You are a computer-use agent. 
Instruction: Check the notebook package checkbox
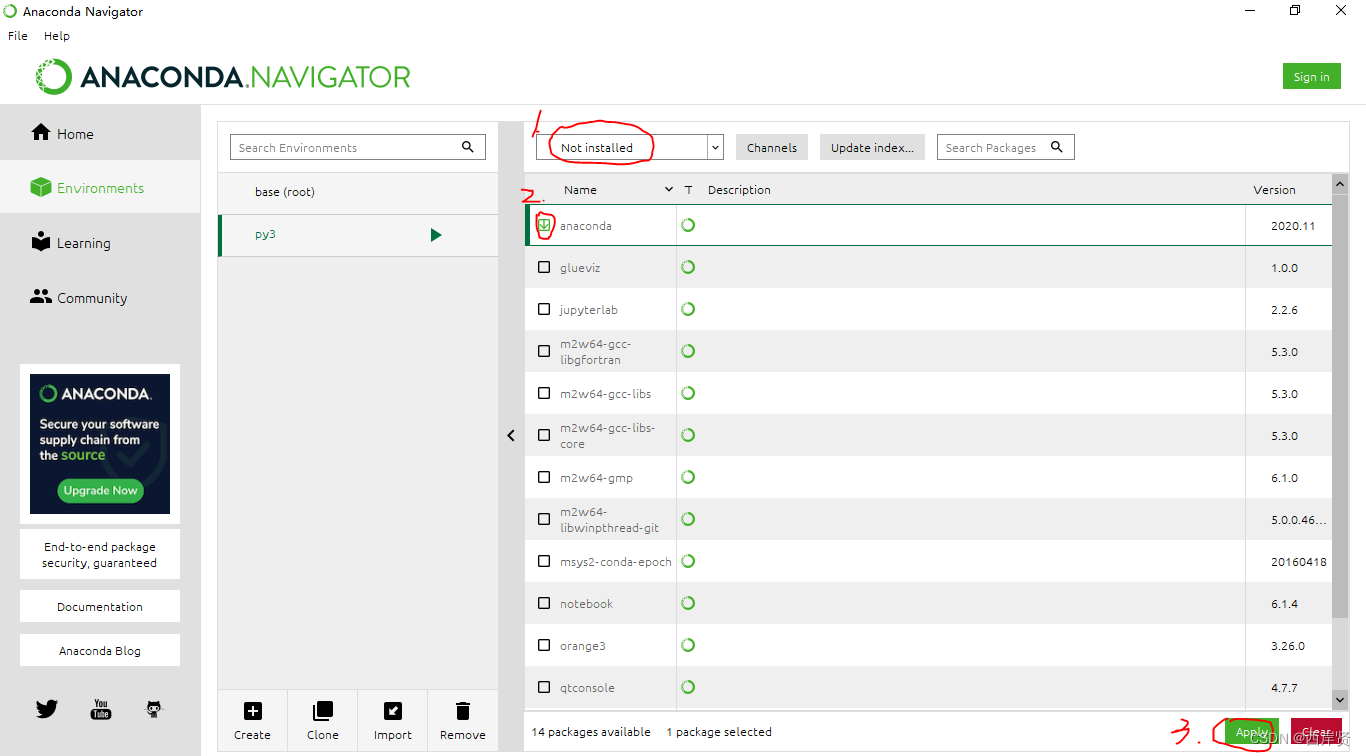point(544,603)
